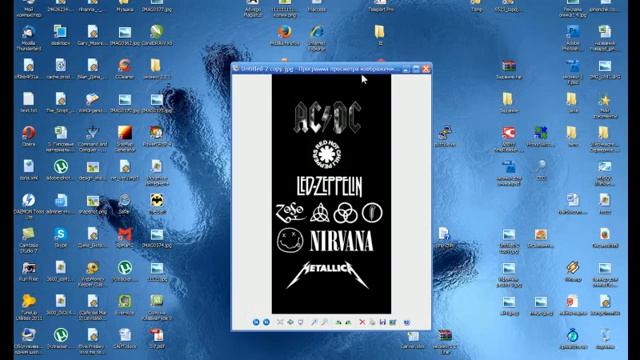Select Best Fit in viewer toolbar

pos(280,322)
